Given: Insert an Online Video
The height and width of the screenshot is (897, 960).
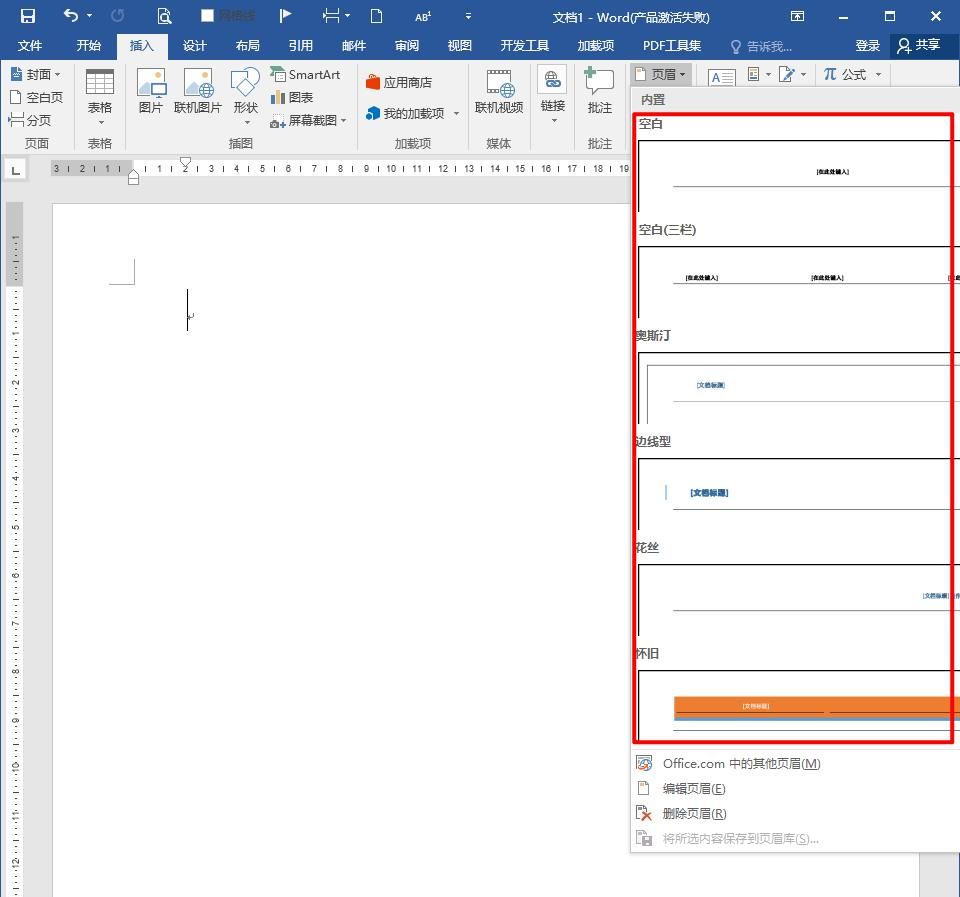Looking at the screenshot, I should (499, 91).
